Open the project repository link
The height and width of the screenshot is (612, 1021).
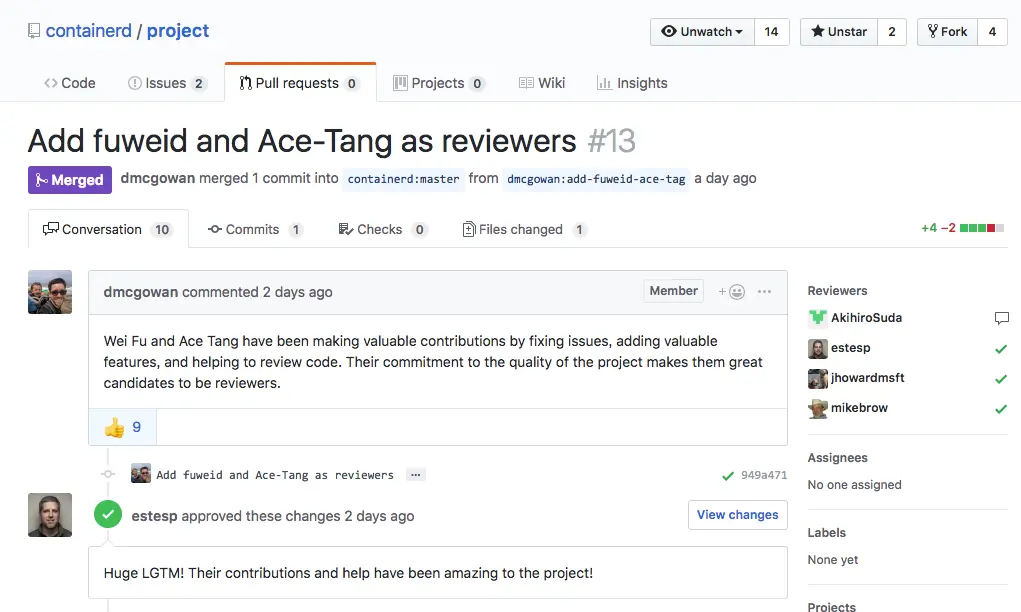(x=178, y=31)
